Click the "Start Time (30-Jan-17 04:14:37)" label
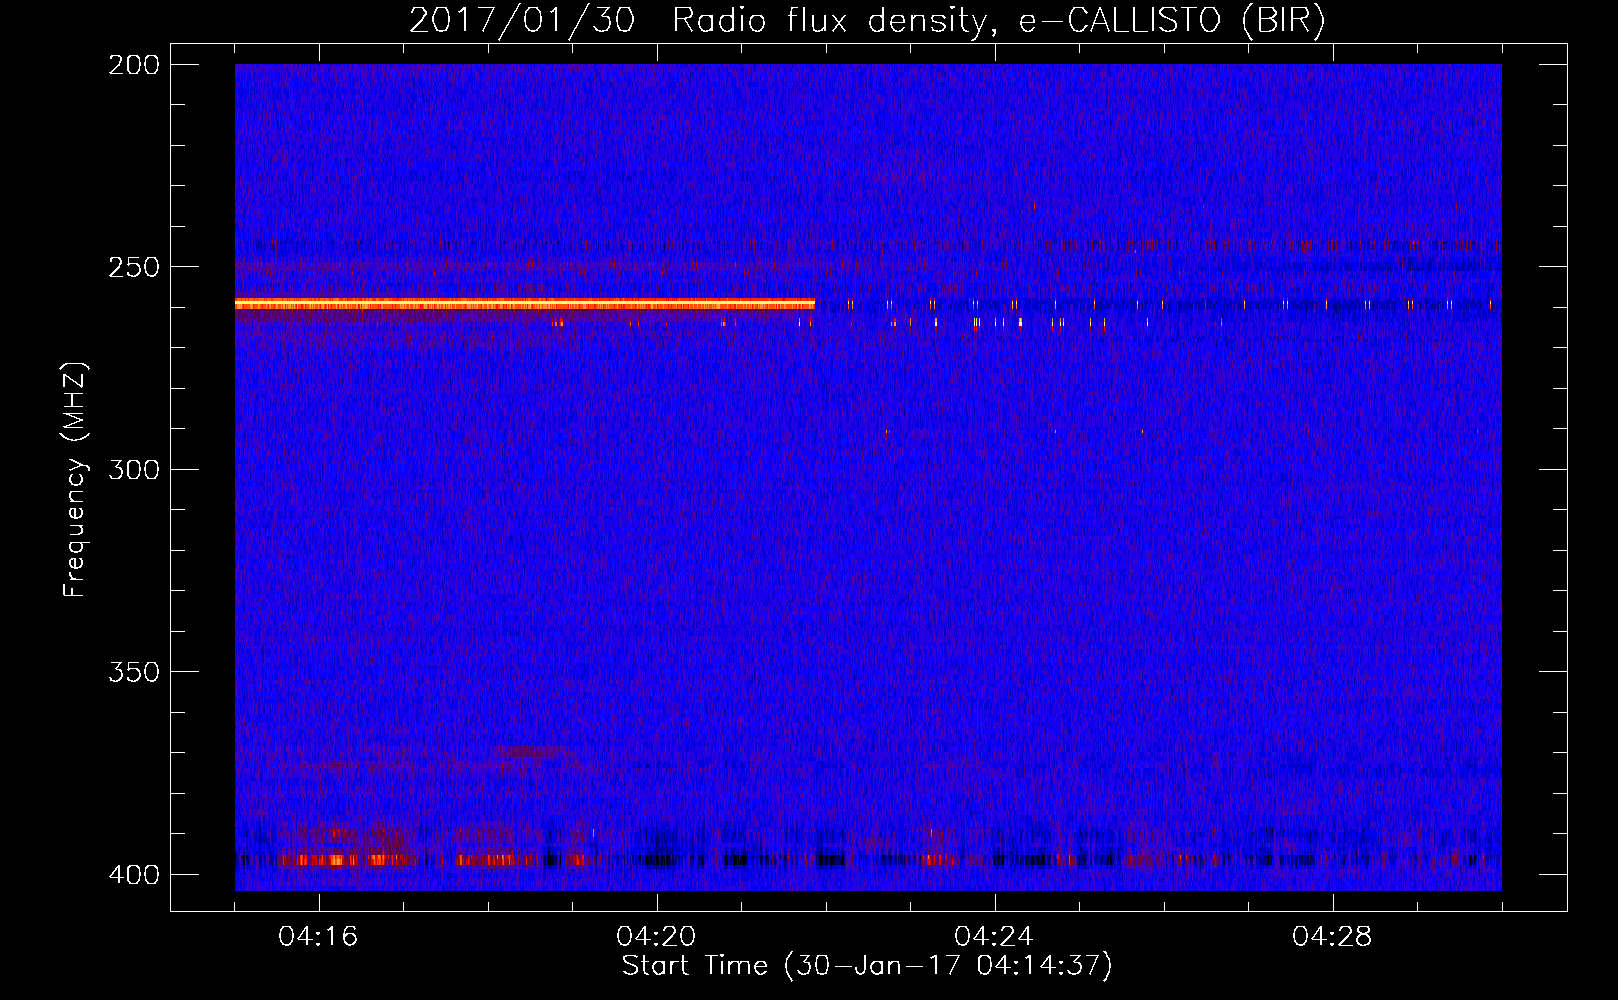1618x1000 pixels. pos(867,966)
